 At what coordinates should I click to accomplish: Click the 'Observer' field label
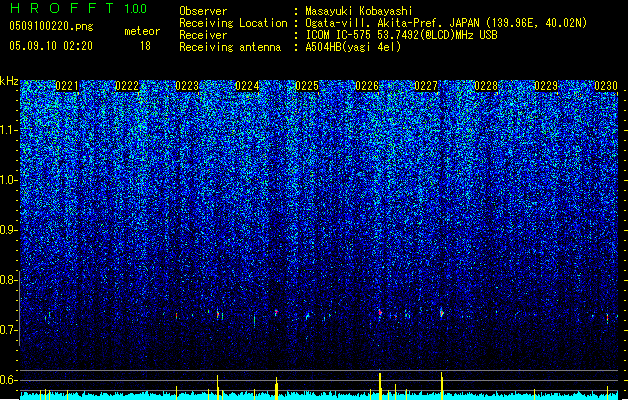point(203,11)
